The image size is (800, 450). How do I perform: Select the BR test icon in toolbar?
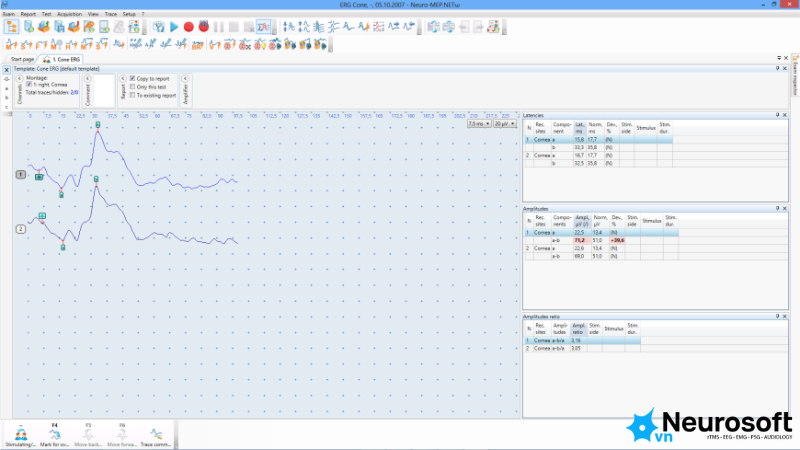(197, 45)
